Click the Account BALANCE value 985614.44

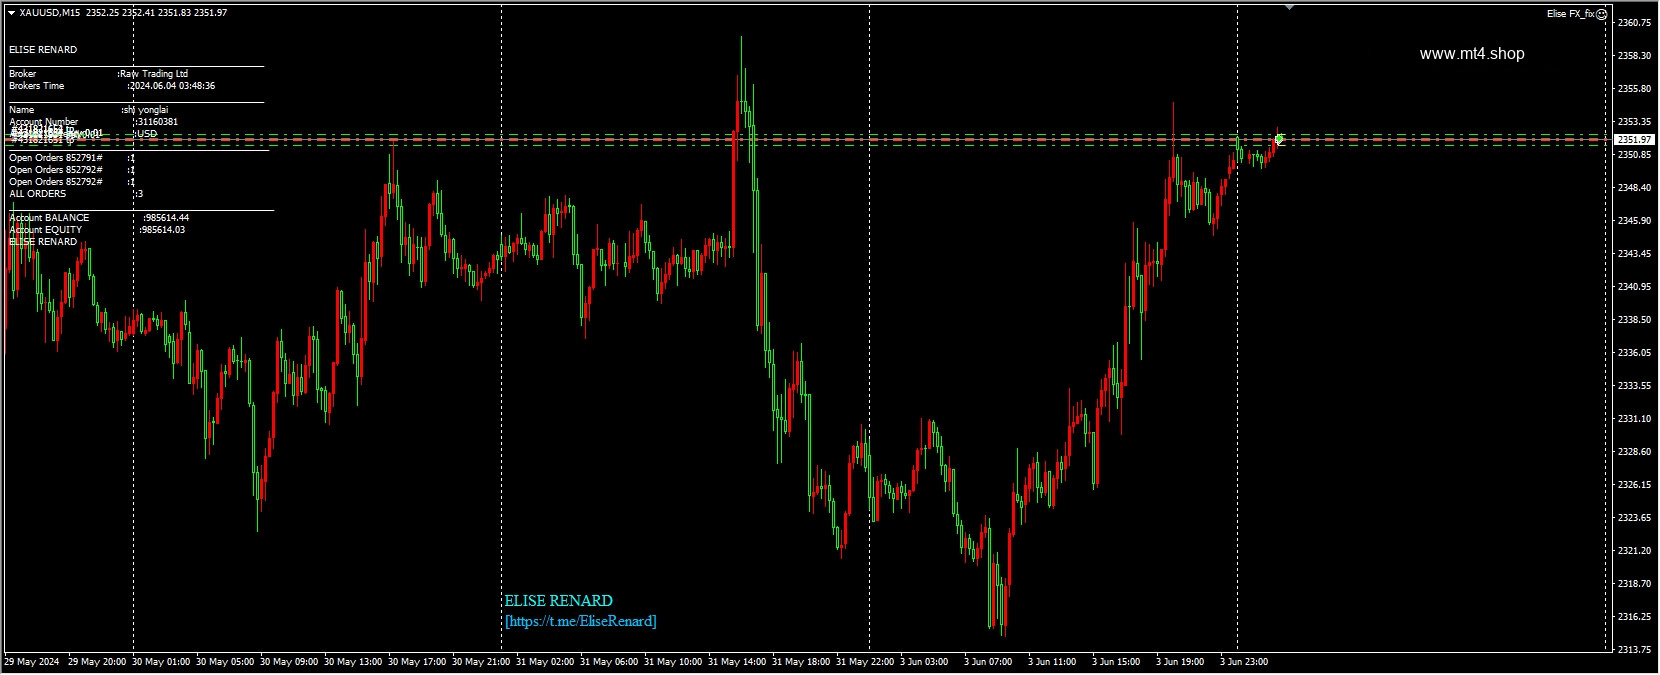[166, 218]
